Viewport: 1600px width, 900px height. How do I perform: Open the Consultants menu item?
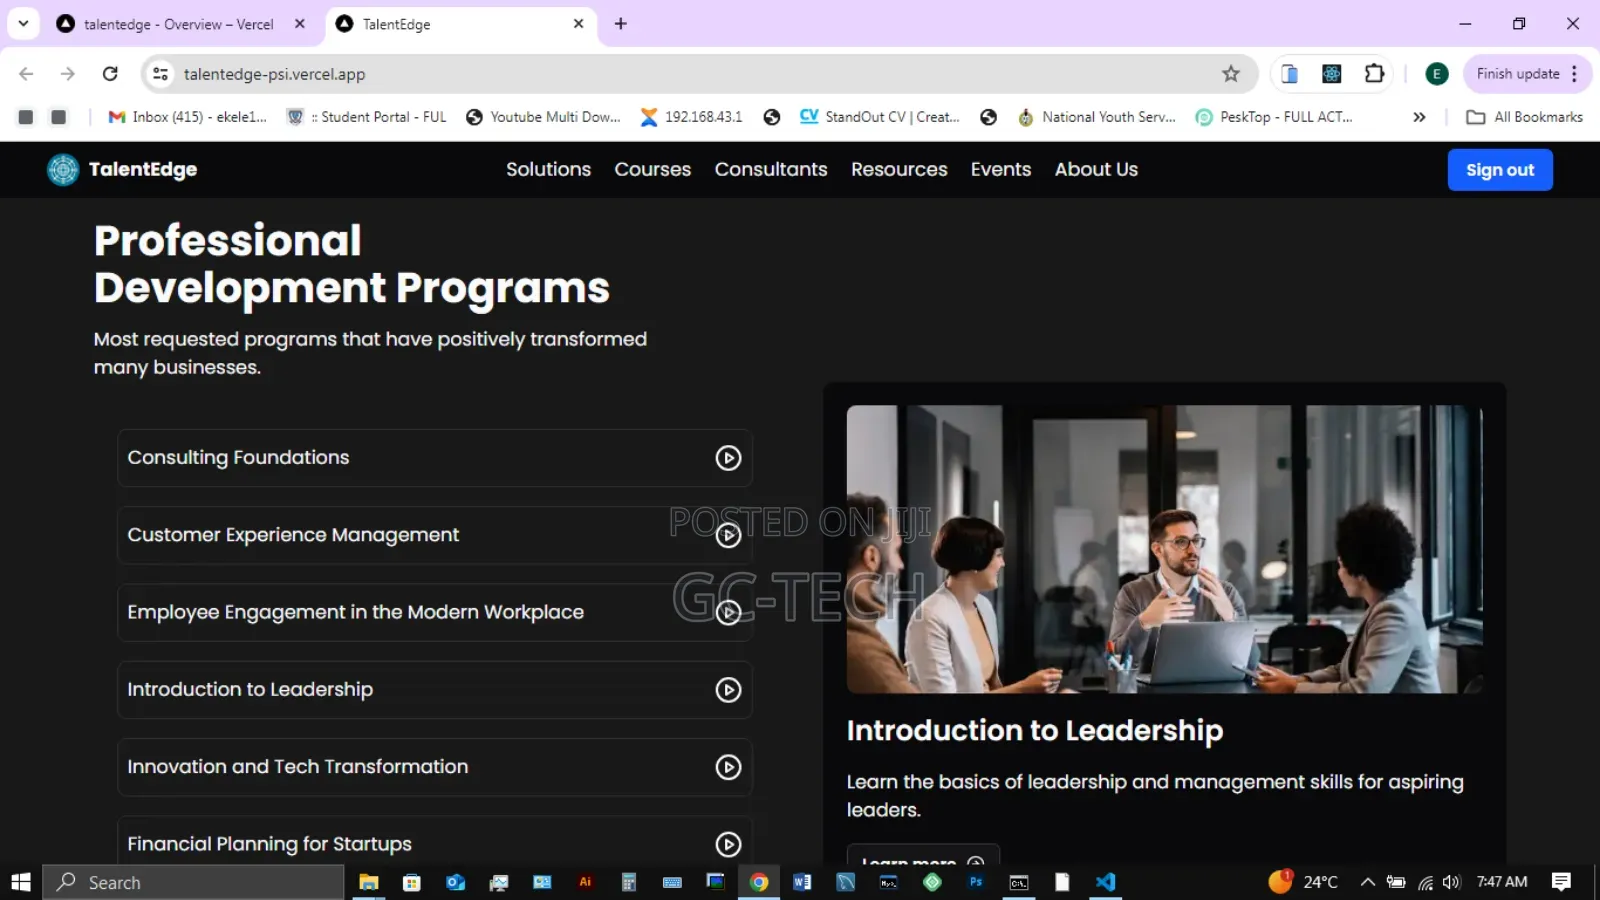(x=771, y=170)
